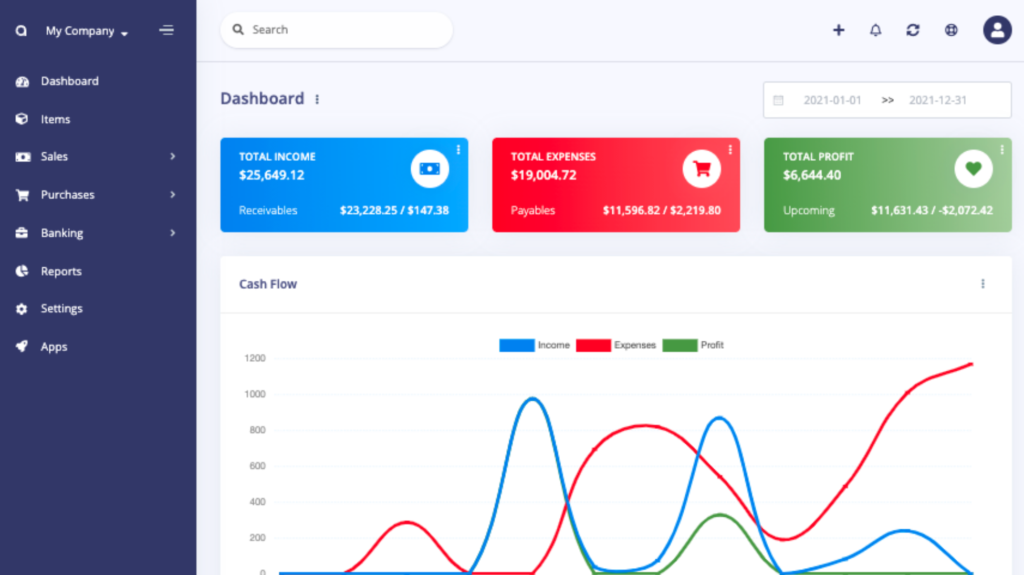1024x575 pixels.
Task: Select the start date 2021-01-01
Action: click(833, 100)
